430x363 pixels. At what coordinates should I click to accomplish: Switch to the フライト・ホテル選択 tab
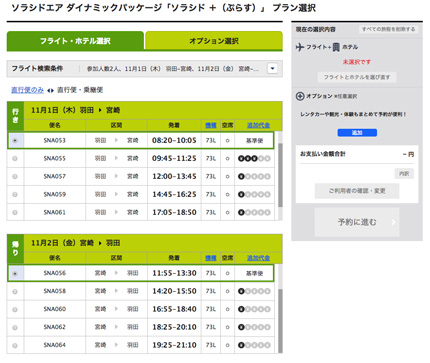[75, 41]
